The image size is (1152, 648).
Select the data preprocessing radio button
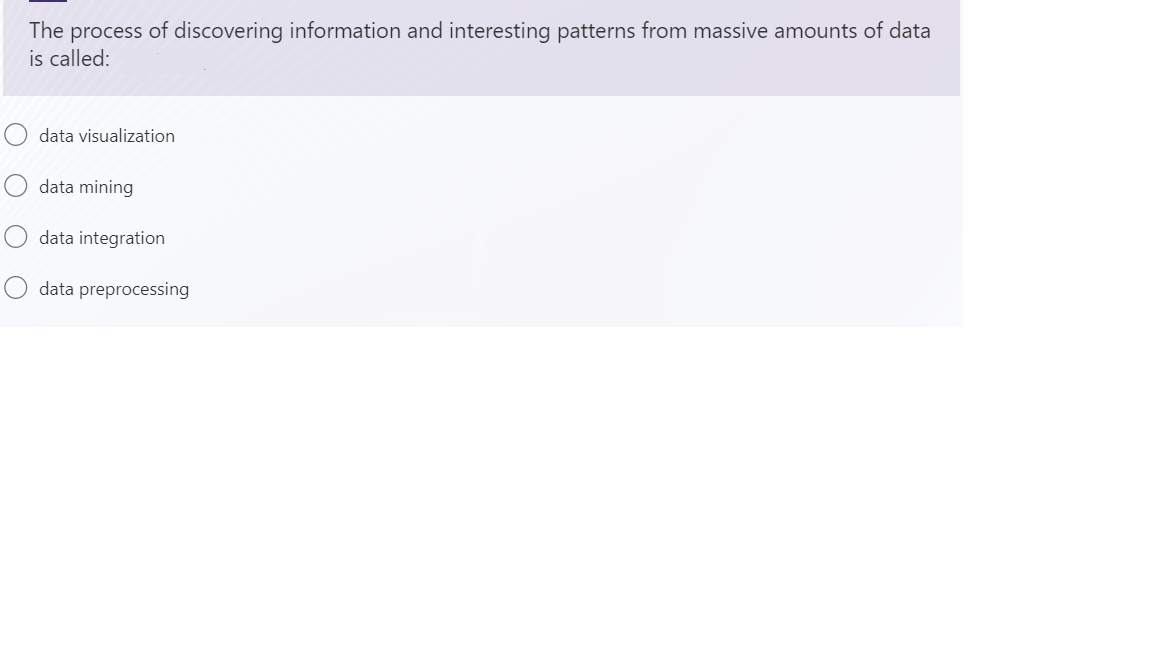coord(15,286)
